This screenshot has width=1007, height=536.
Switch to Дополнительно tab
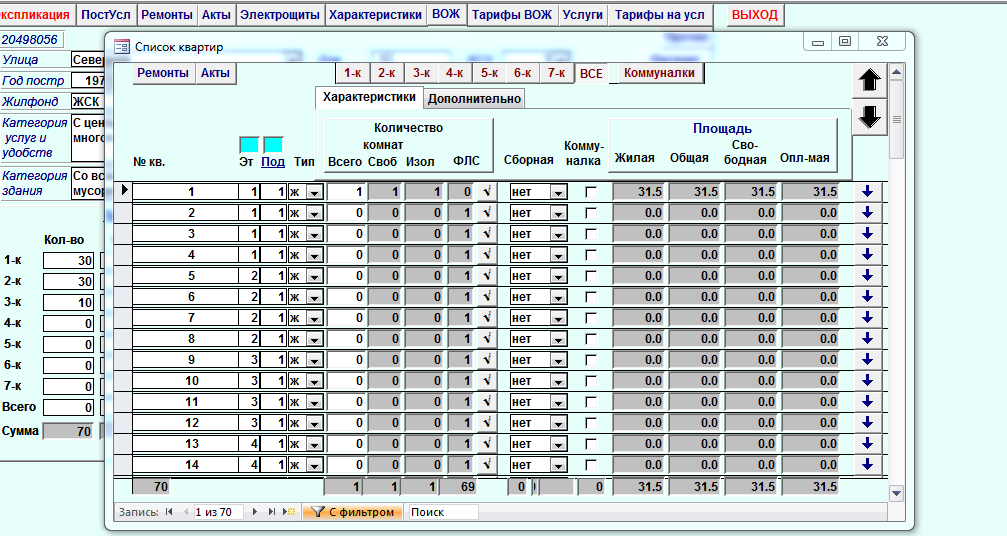coord(474,99)
